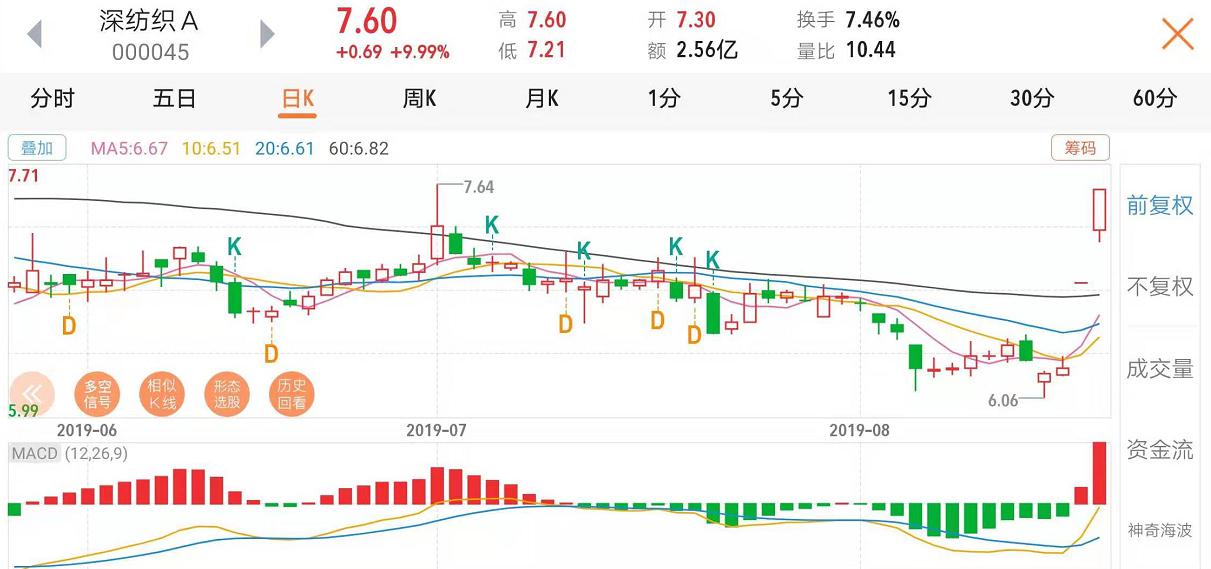Switch to 30分 chart tab

coord(1032,98)
